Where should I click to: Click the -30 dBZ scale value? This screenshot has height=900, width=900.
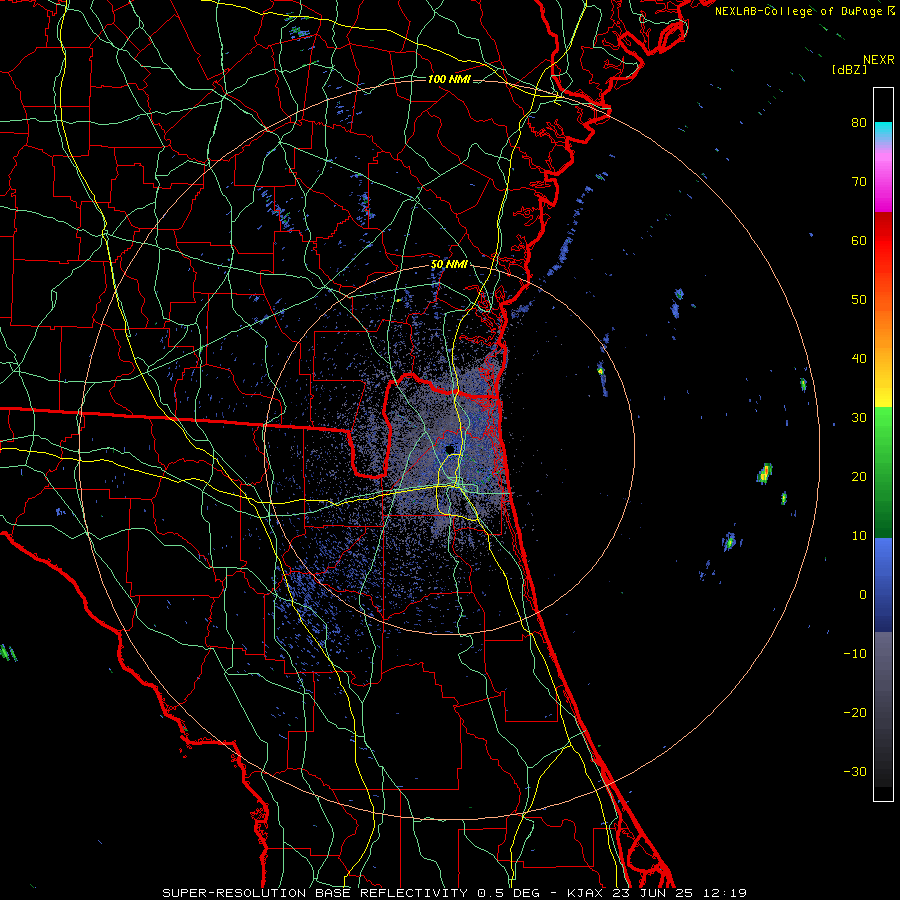pyautogui.click(x=855, y=772)
